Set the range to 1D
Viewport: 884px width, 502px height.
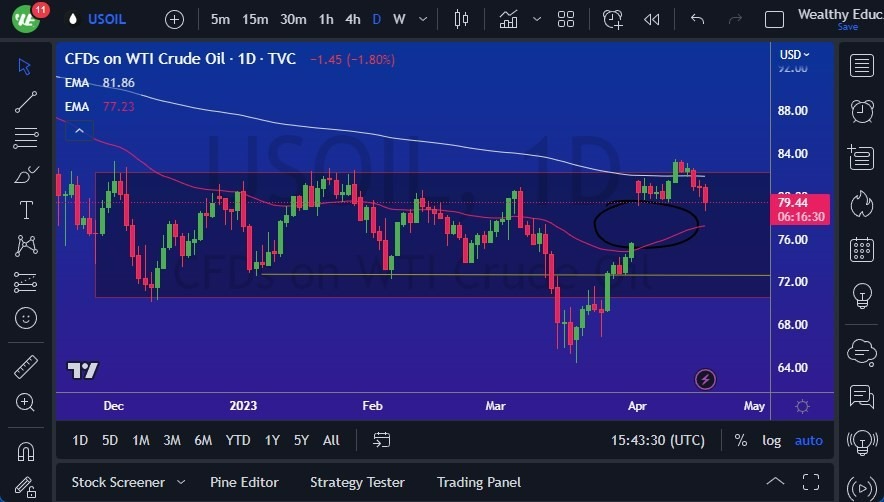pyautogui.click(x=80, y=440)
